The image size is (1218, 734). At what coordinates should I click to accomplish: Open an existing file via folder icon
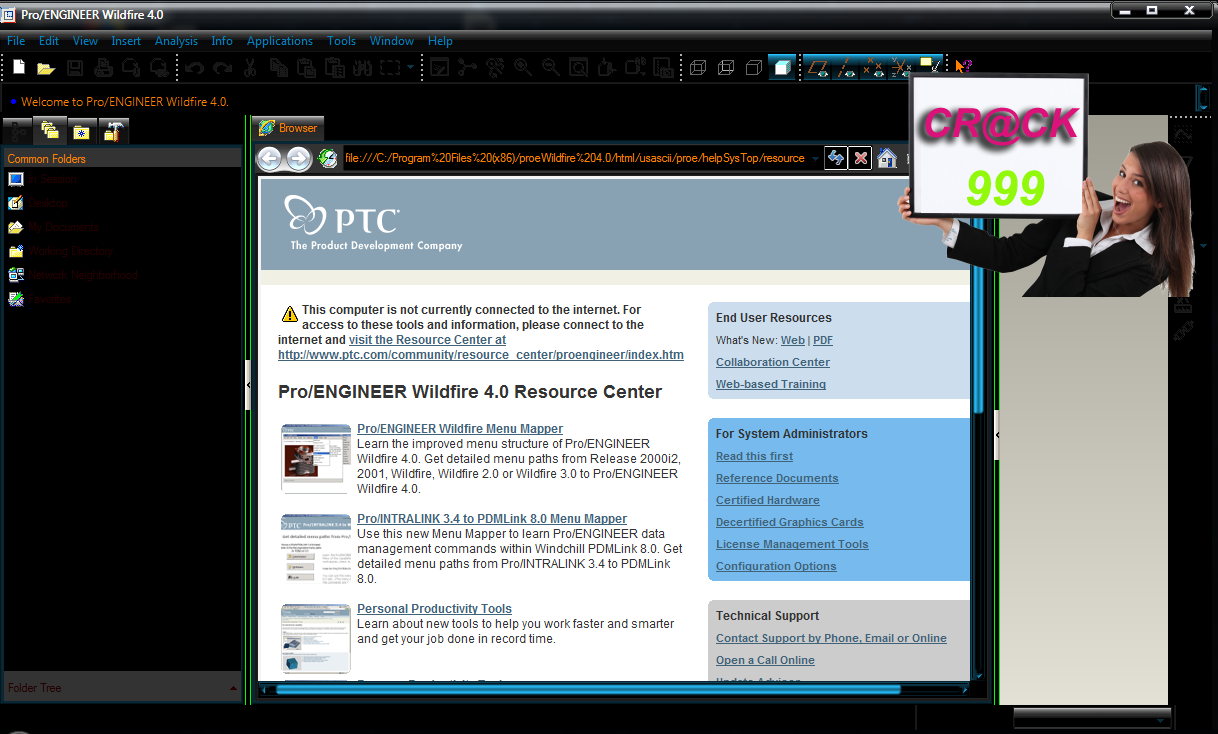click(46, 68)
